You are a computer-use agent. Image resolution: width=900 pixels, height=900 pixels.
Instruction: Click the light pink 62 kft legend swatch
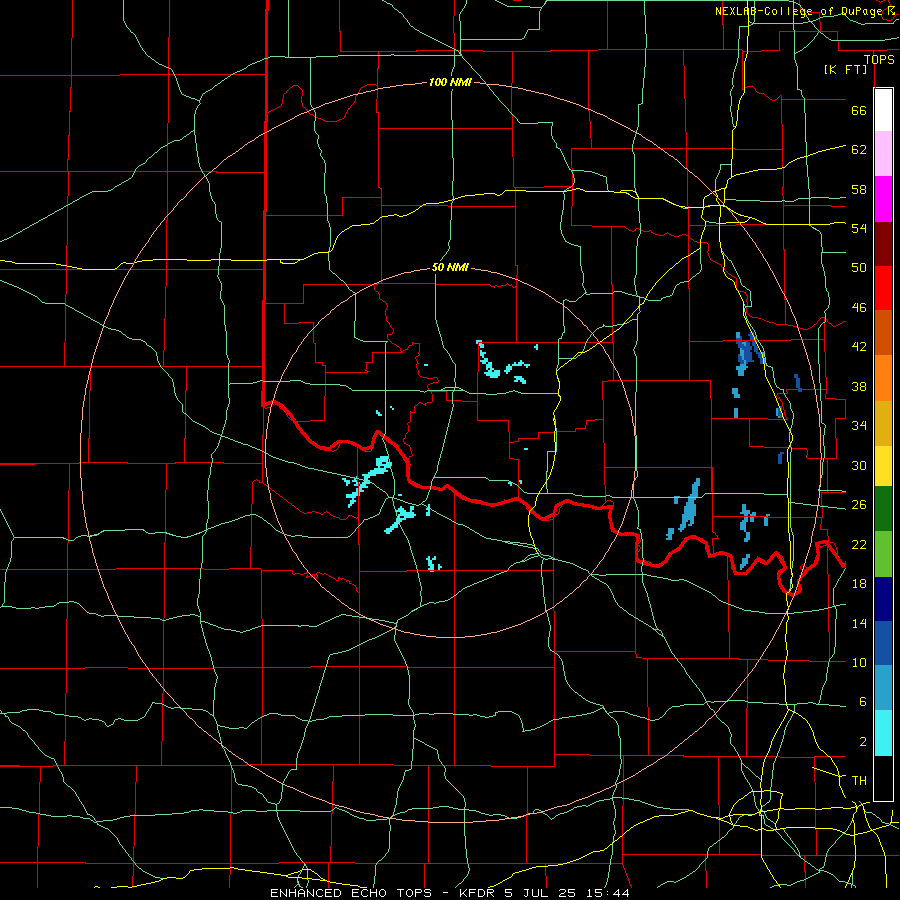[883, 154]
